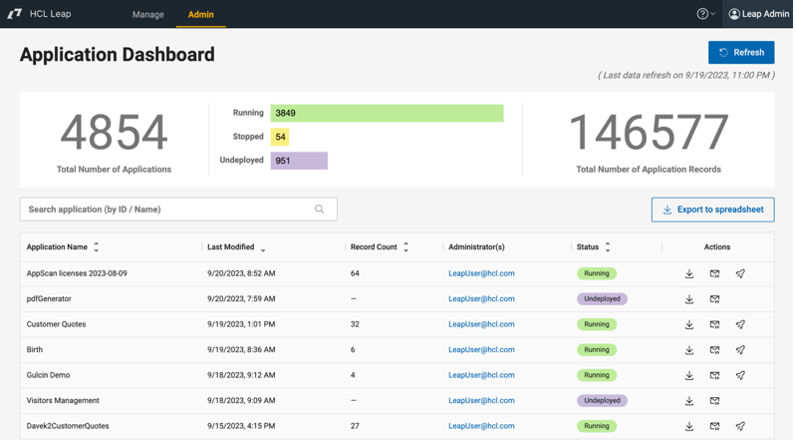Screen dimensions: 797x440
Task: Sort by Application Name column
Action: [x=96, y=247]
